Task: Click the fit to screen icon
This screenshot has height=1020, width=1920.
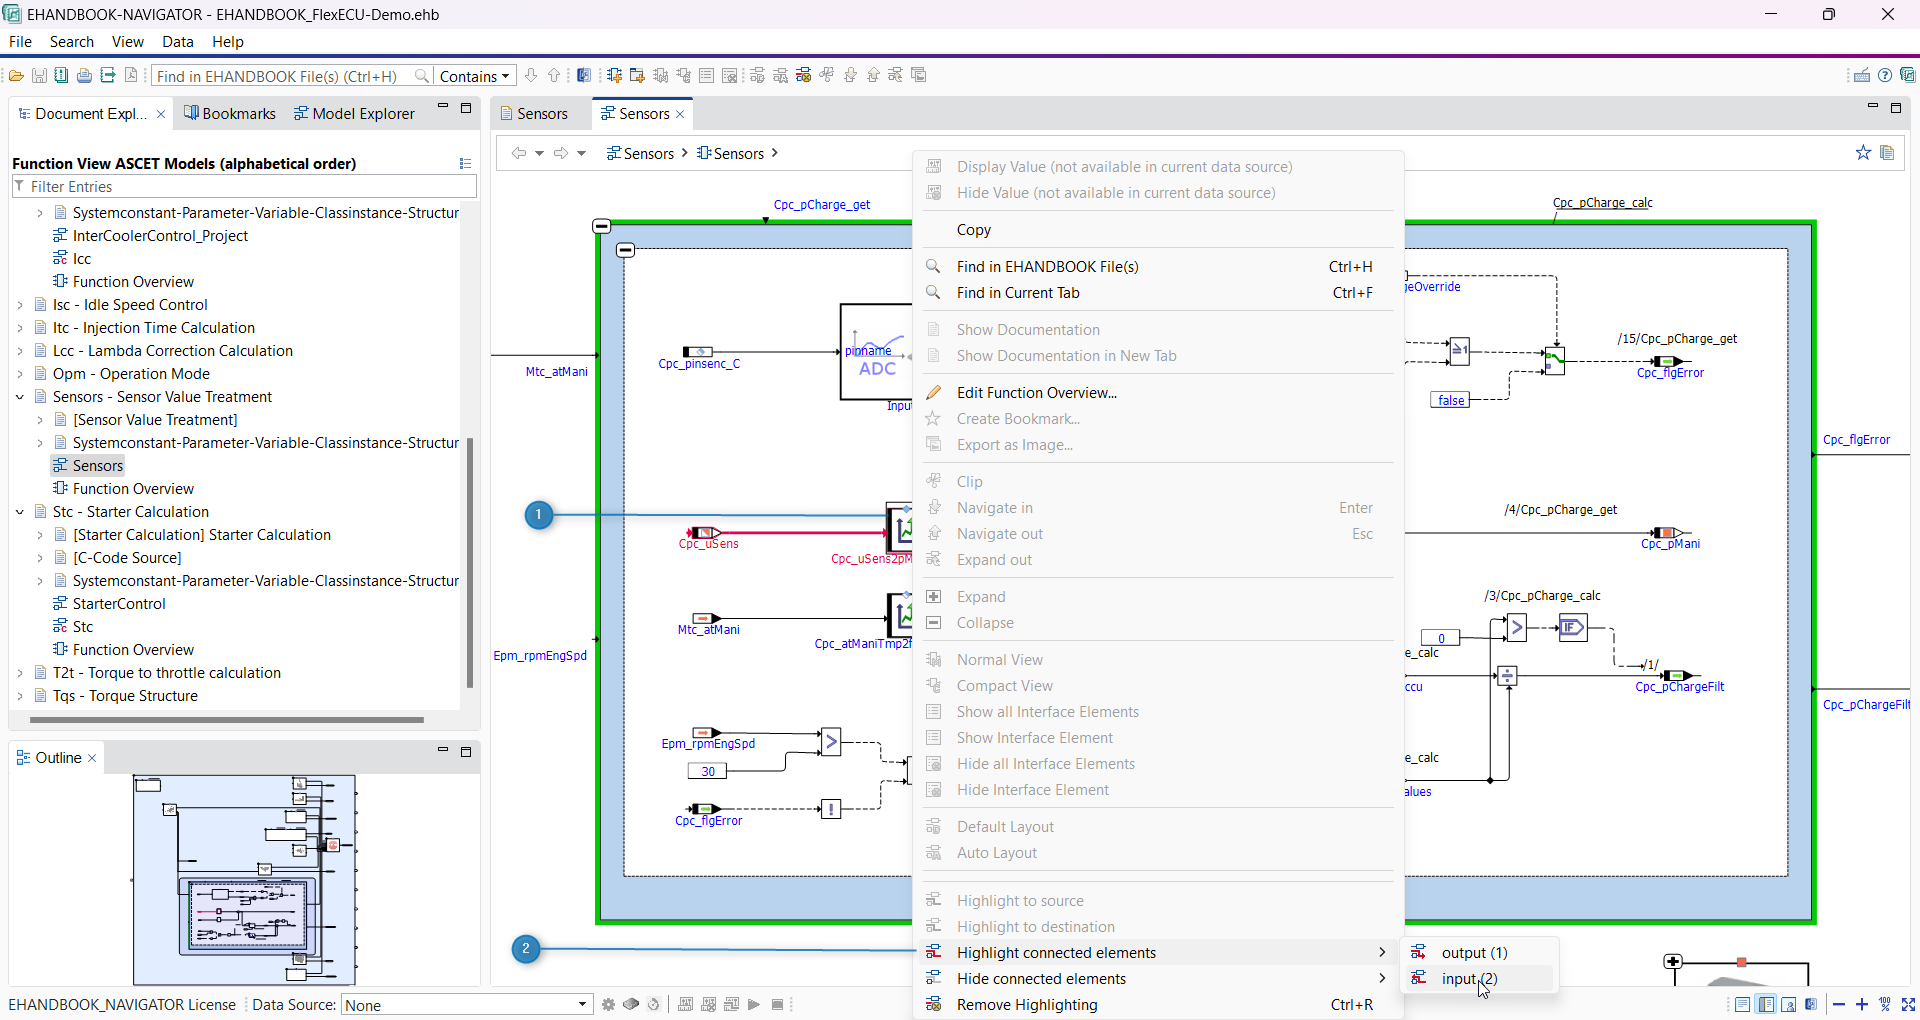Action: click(x=1908, y=1005)
